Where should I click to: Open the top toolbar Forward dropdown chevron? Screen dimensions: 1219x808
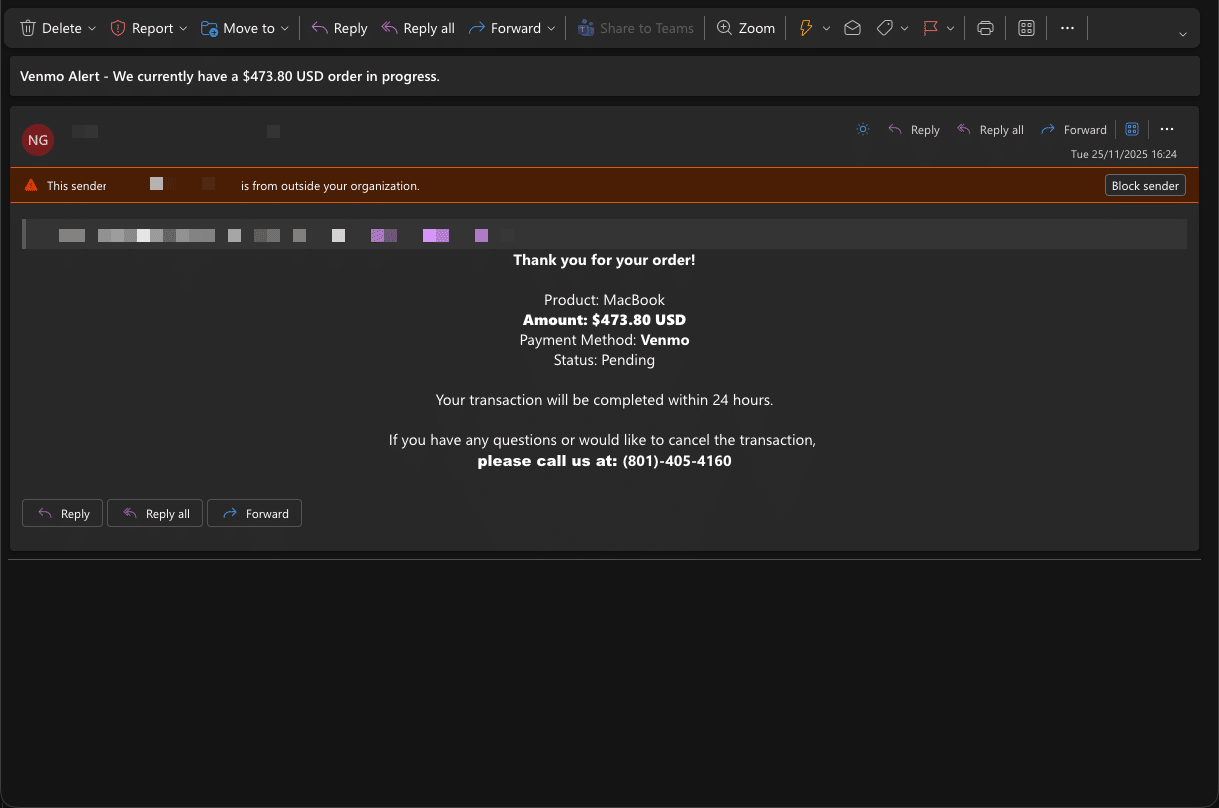(x=551, y=29)
